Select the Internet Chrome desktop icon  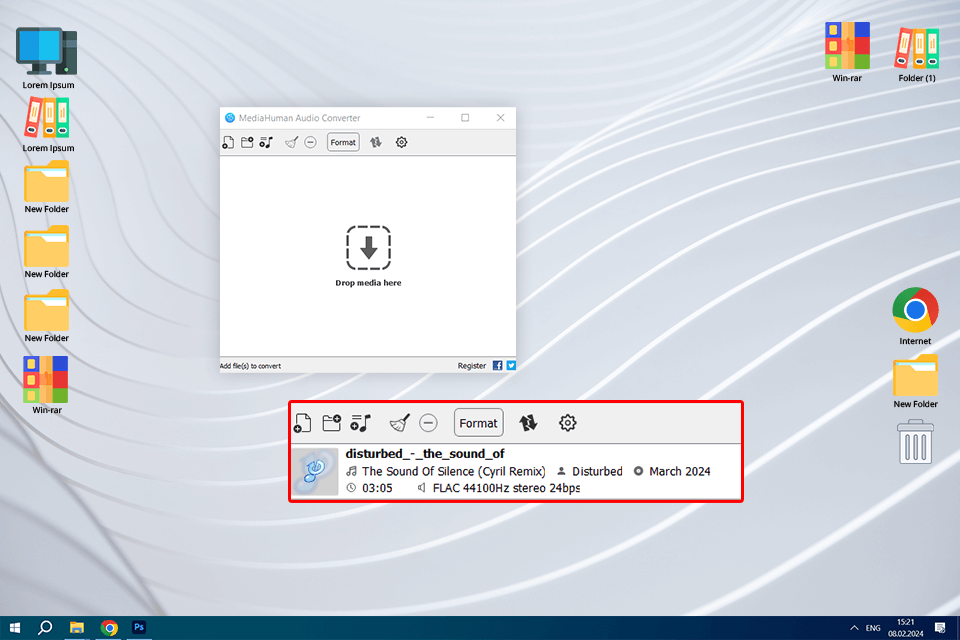tap(915, 317)
